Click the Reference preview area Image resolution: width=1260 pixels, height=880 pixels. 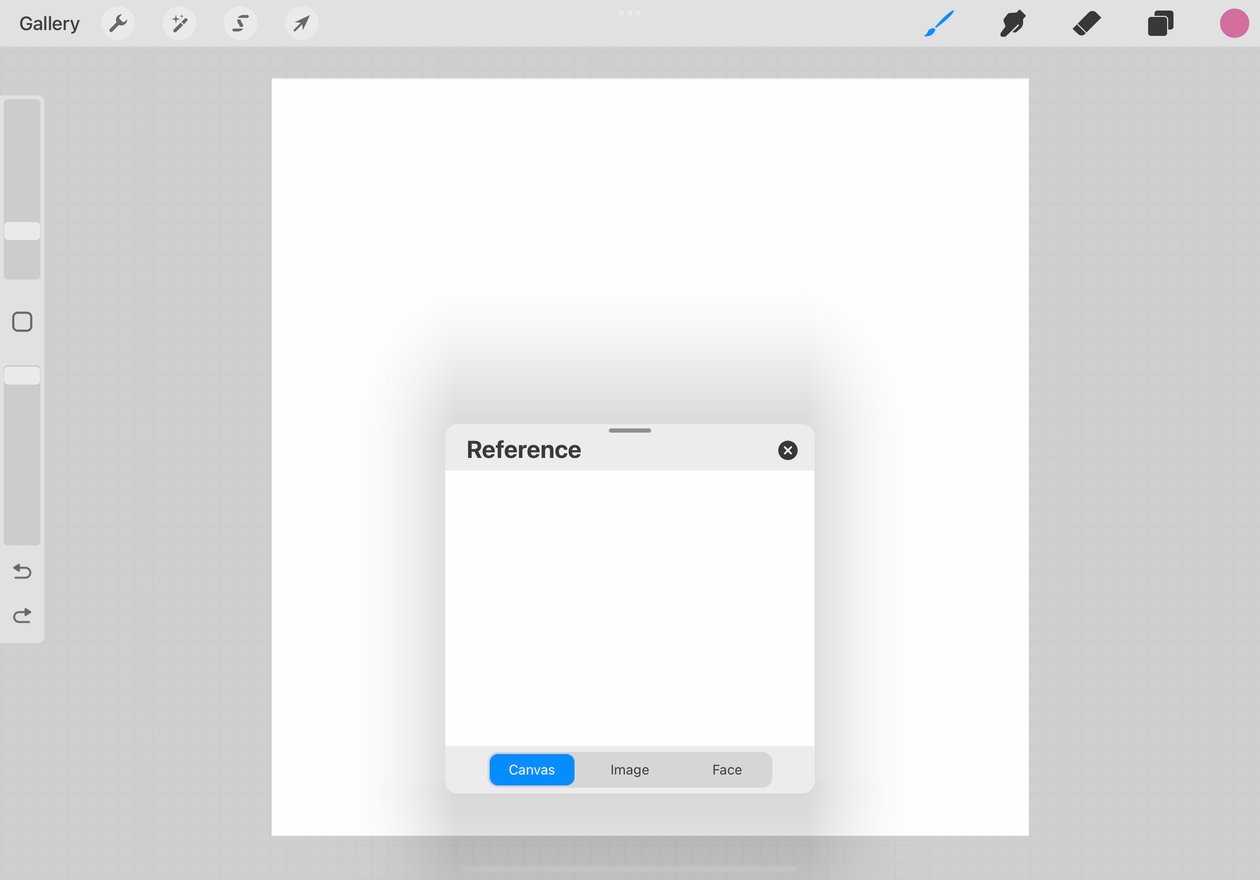tap(630, 608)
